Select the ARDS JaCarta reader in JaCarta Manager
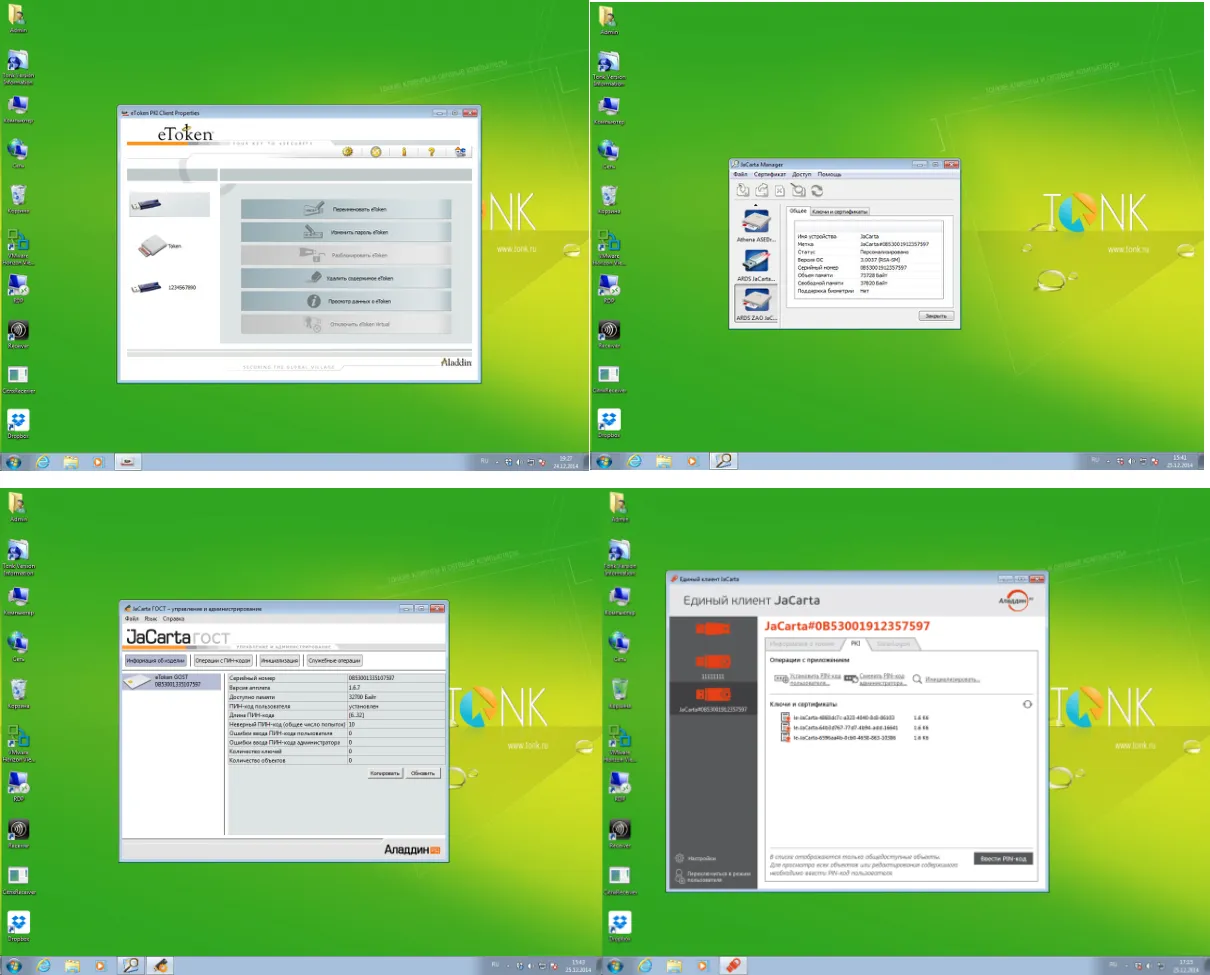The height and width of the screenshot is (975, 1210). pyautogui.click(x=756, y=264)
